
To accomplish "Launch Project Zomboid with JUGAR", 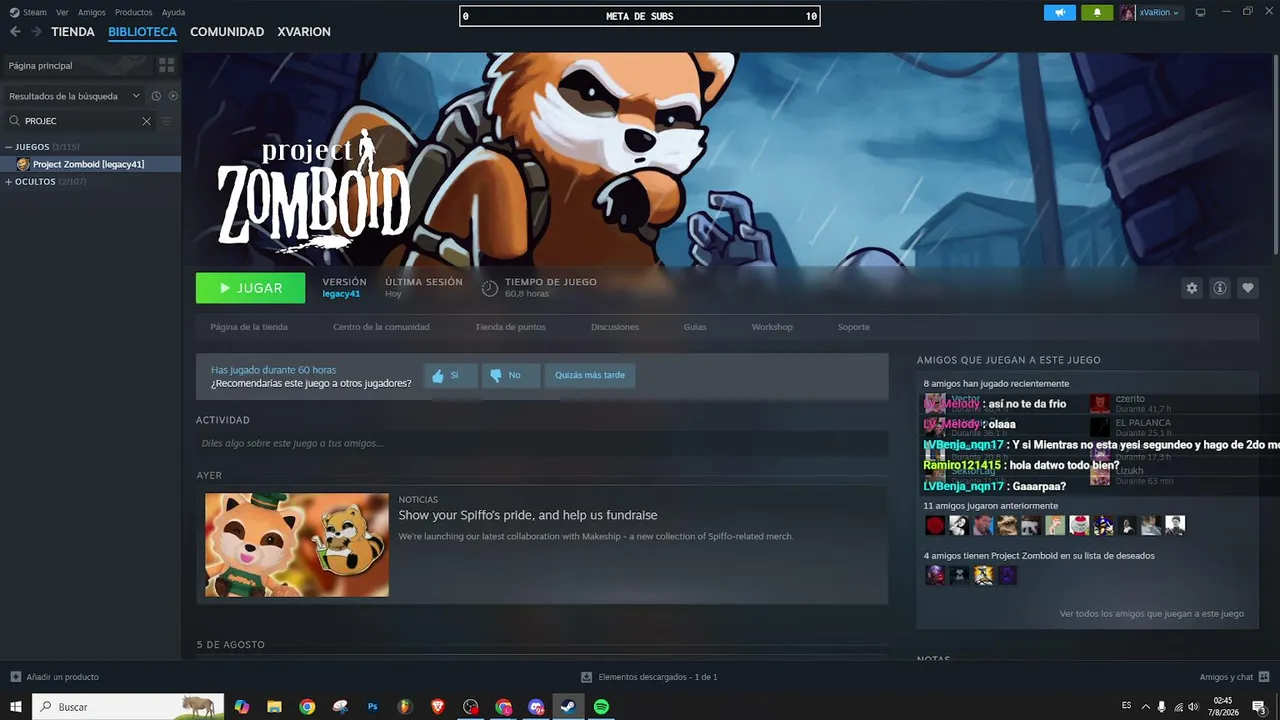I will [250, 288].
